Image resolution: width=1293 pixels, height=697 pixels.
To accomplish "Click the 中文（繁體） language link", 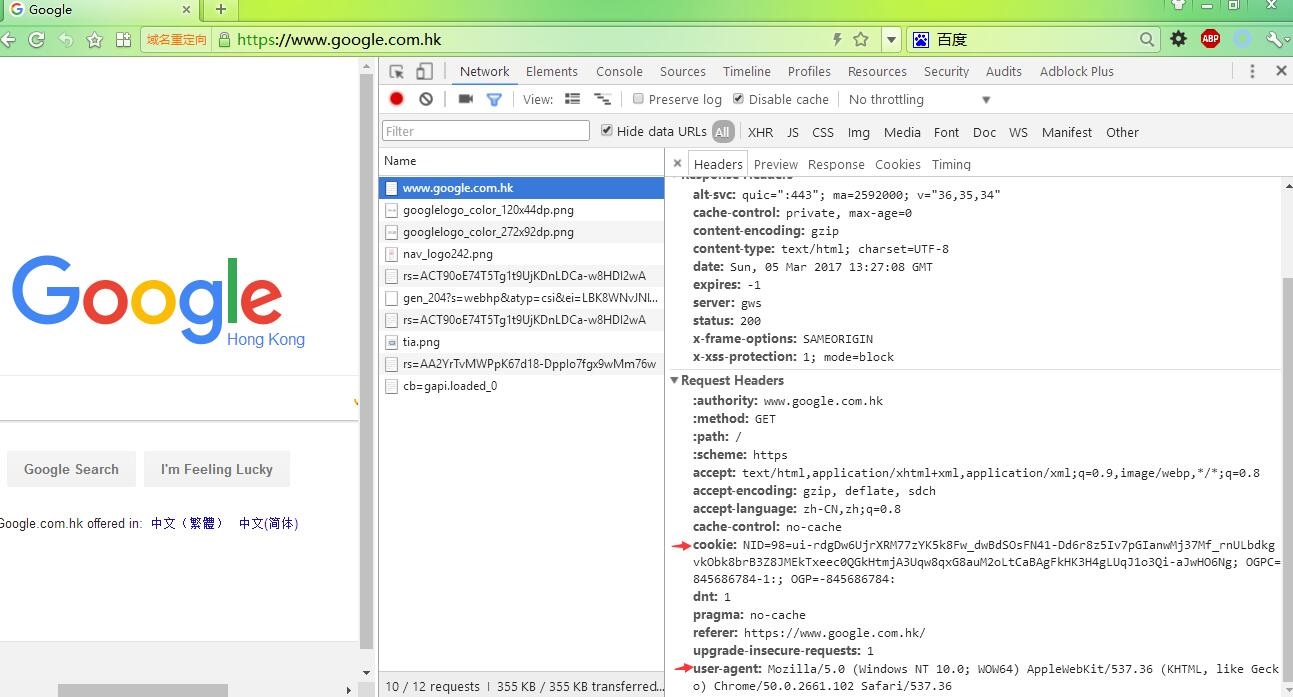I will point(187,523).
